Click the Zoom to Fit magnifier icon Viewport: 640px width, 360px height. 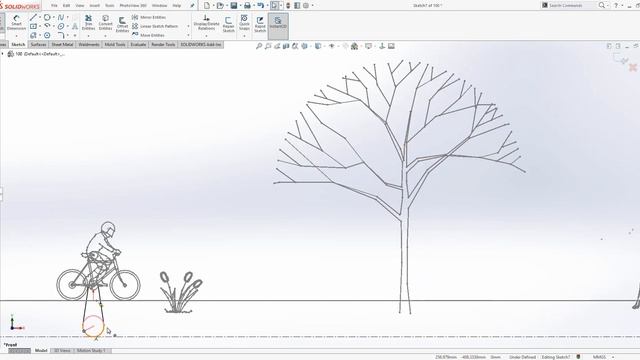pos(259,46)
